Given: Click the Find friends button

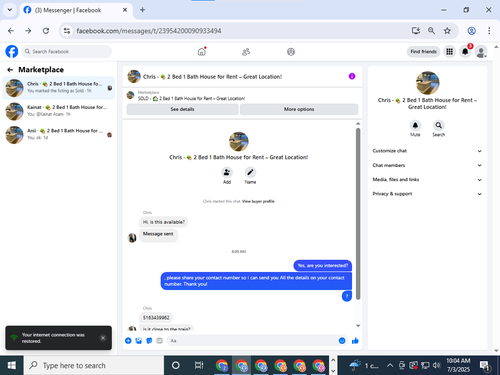Looking at the screenshot, I should [423, 52].
